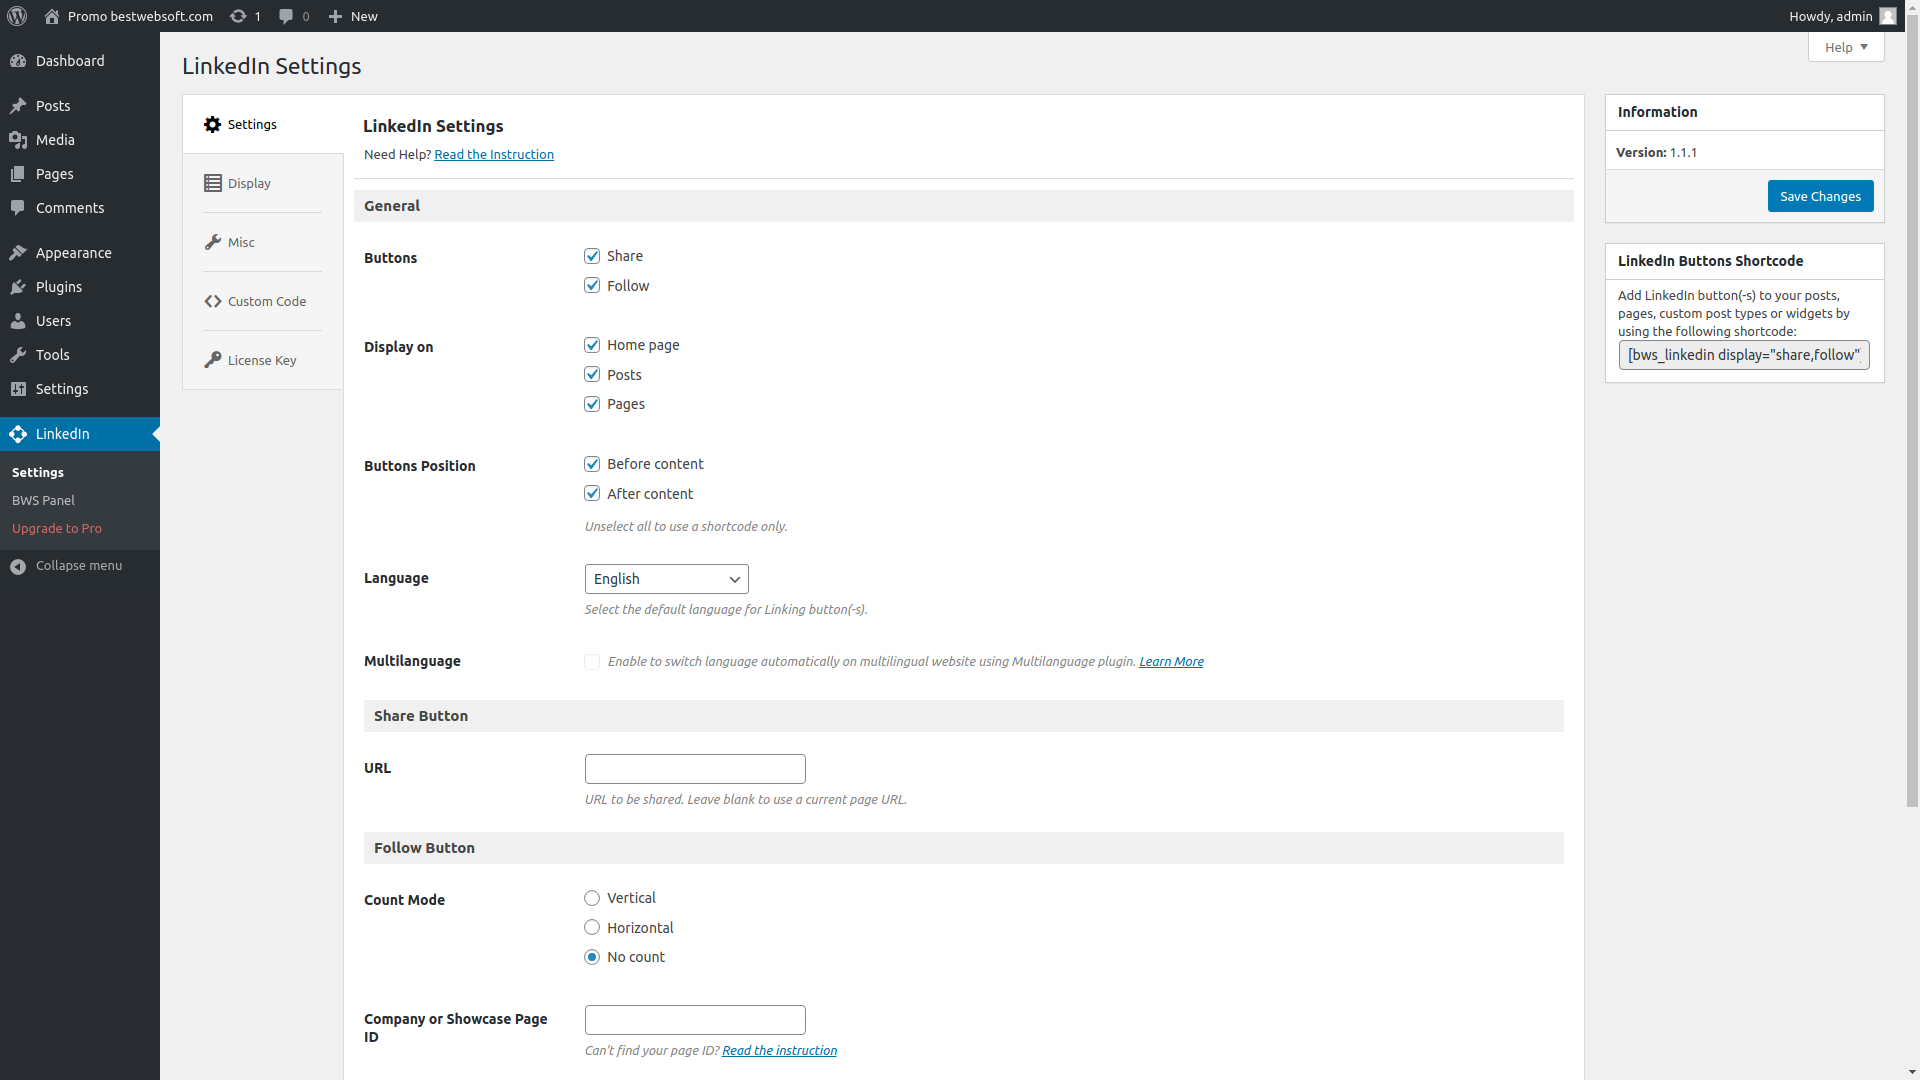1920x1080 pixels.
Task: Click the Settings sliders icon in sidebar
Action: pyautogui.click(x=18, y=389)
